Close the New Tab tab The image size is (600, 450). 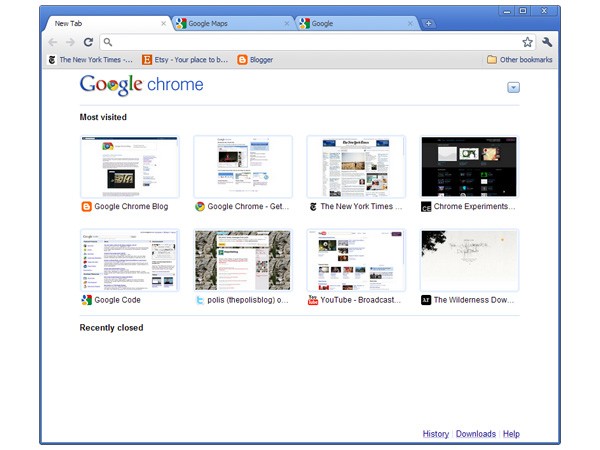(x=164, y=23)
